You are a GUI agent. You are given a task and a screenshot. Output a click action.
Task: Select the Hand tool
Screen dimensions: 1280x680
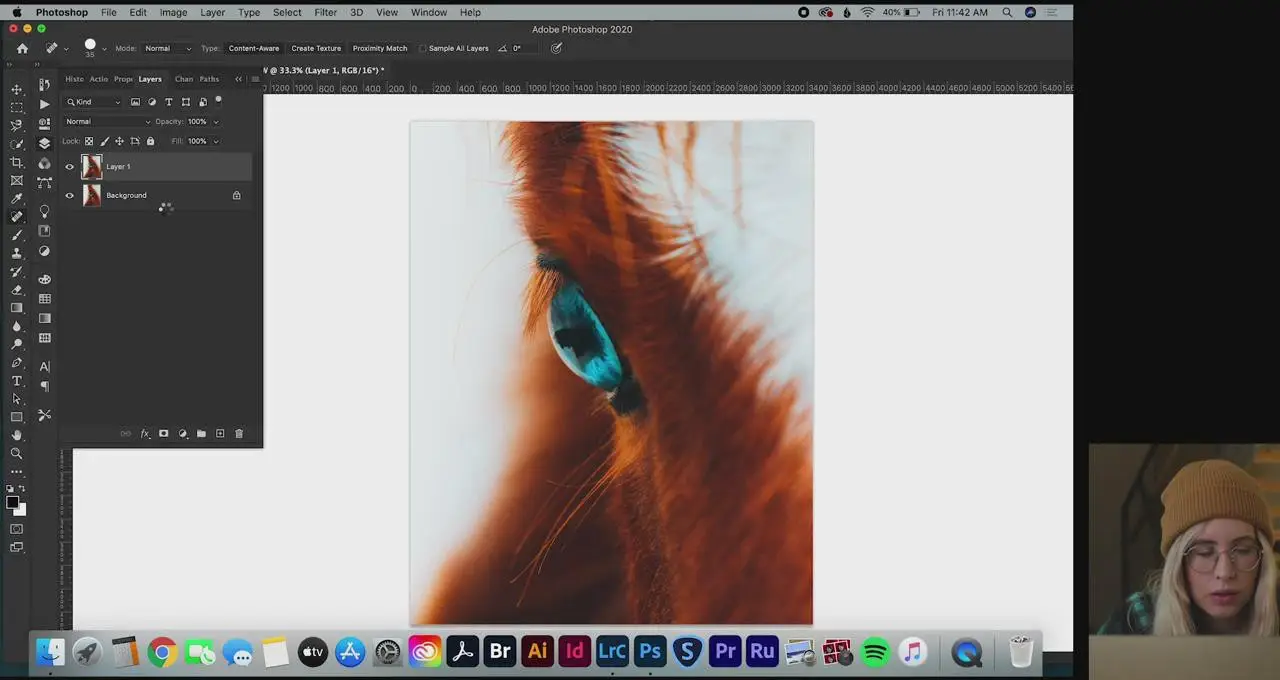[x=16, y=435]
